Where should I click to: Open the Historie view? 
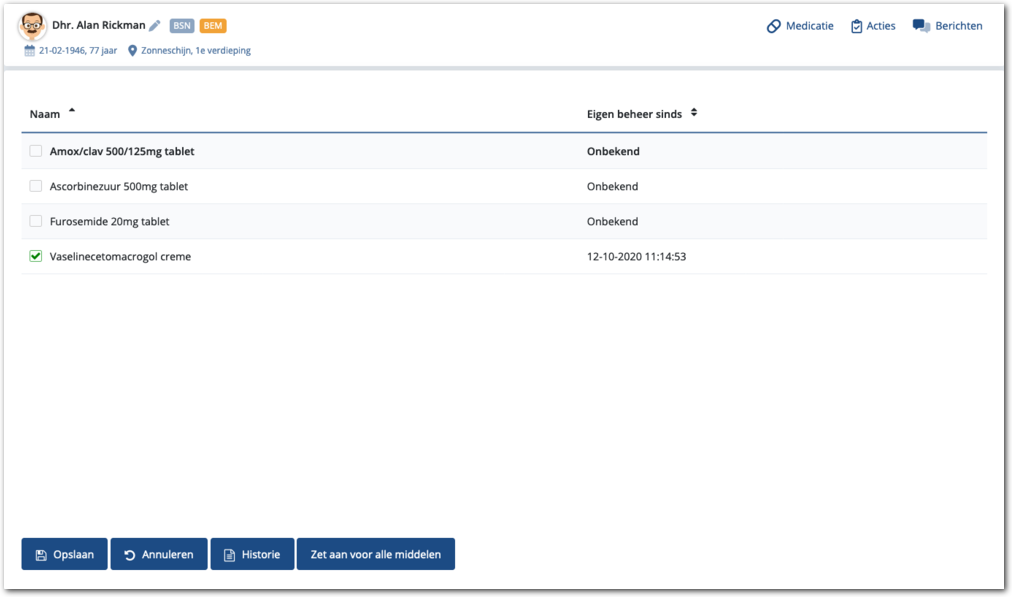coord(252,554)
